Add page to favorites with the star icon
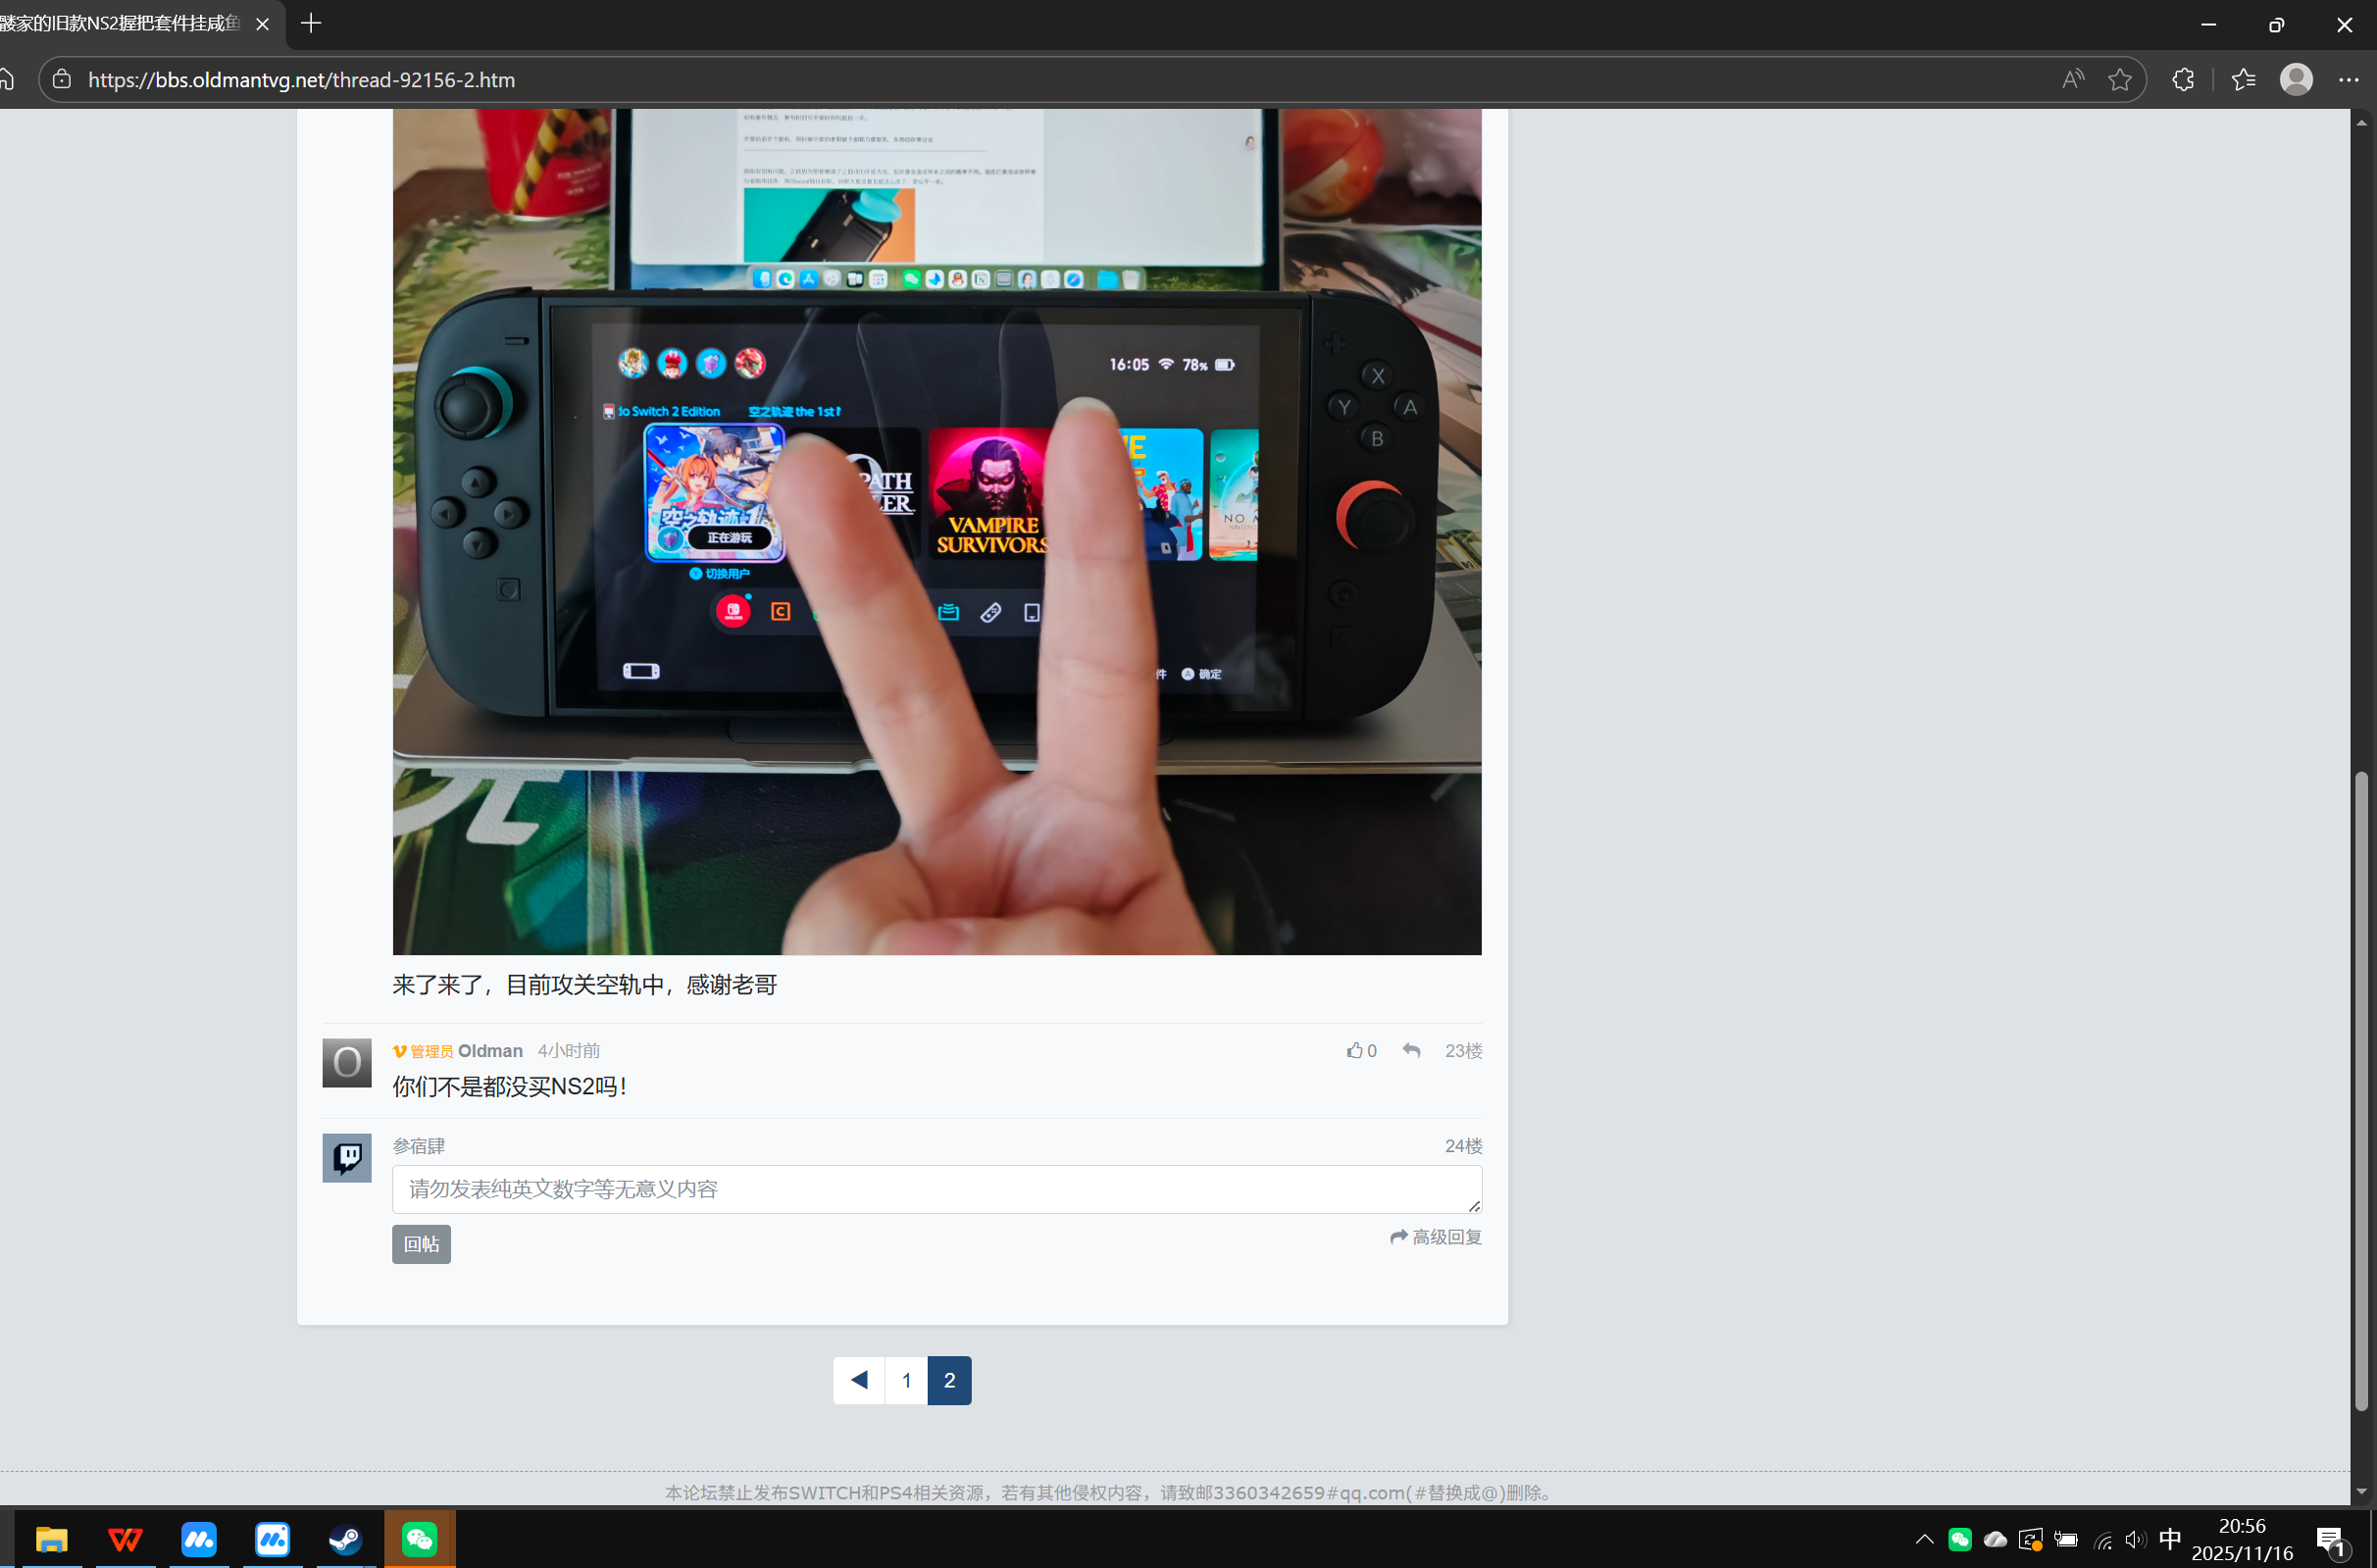Viewport: 2377px width, 1568px height. pos(2119,80)
